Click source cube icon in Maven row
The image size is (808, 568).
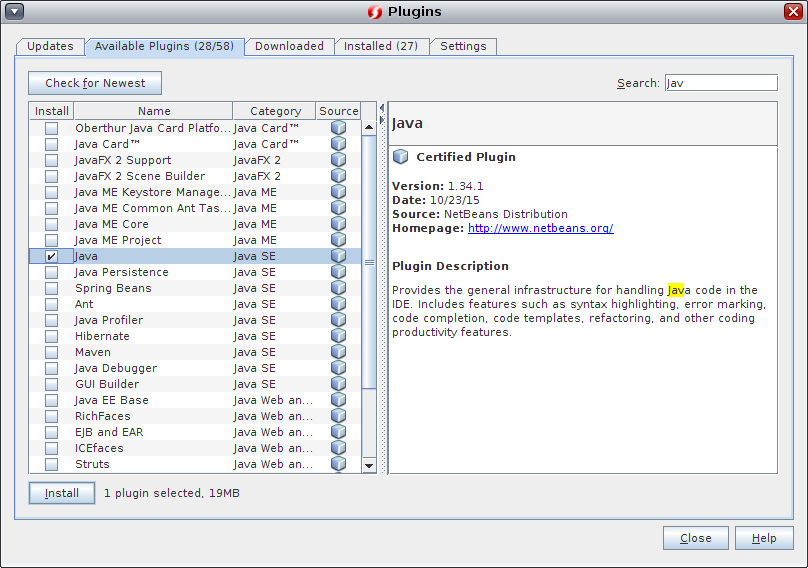click(338, 352)
